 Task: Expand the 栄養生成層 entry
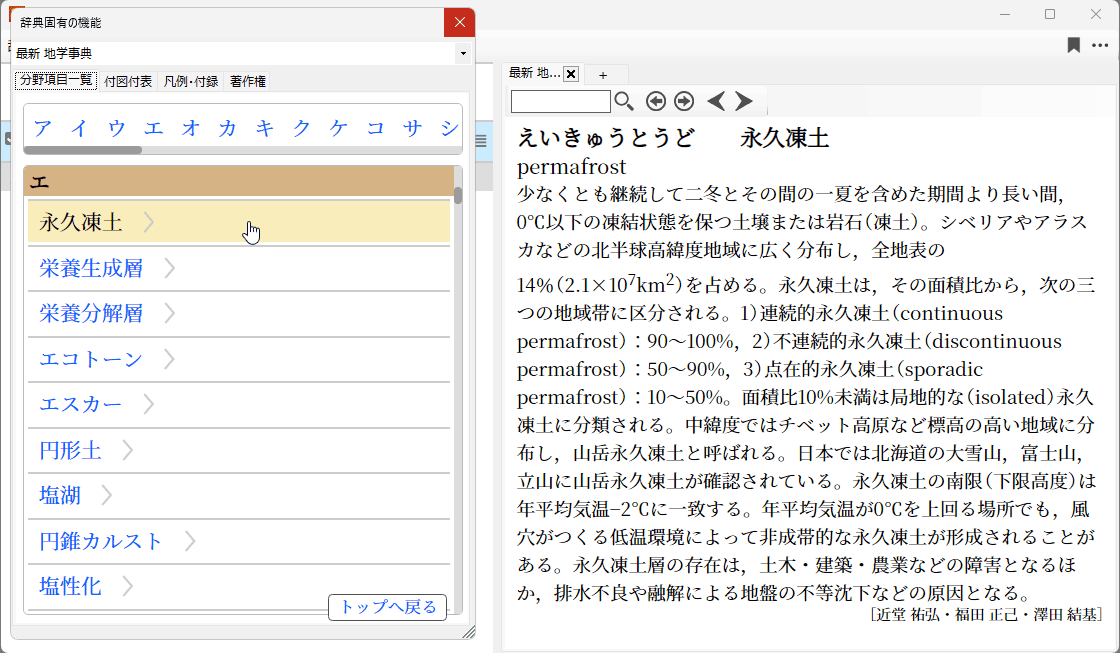(x=170, y=268)
